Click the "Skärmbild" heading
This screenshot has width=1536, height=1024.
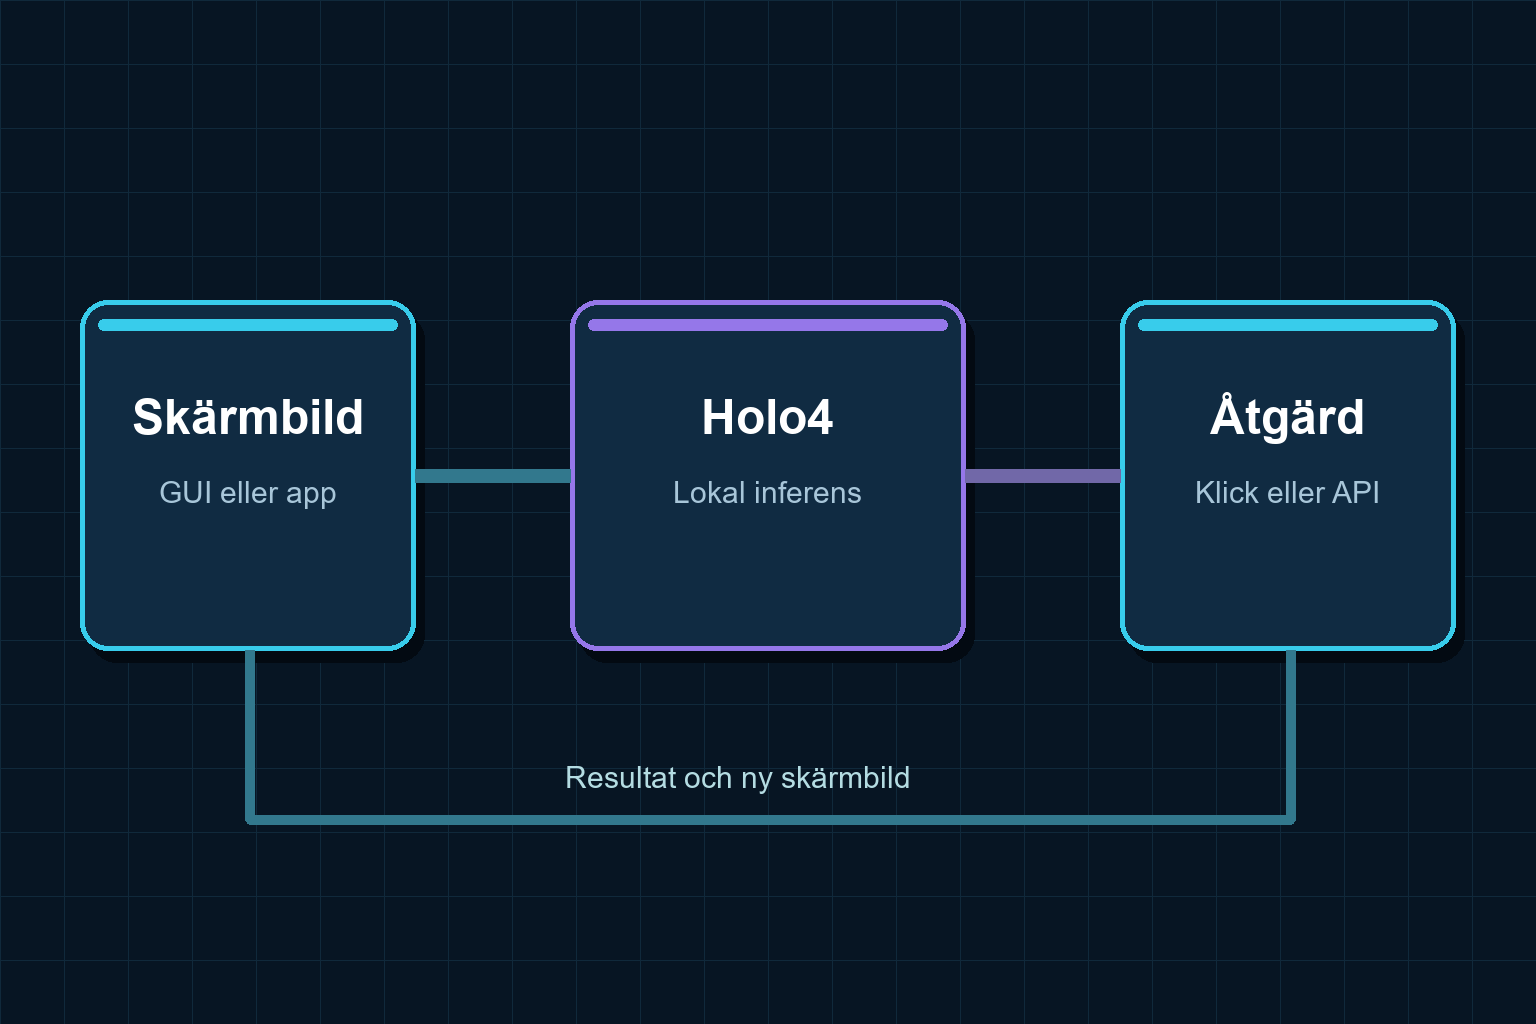click(248, 417)
